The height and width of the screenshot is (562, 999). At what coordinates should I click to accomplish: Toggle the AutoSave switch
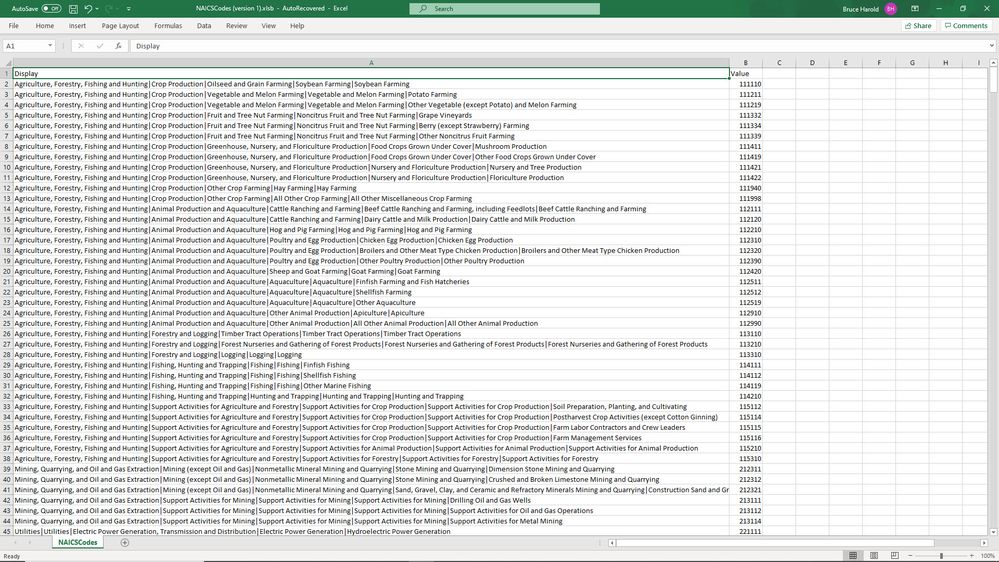click(x=51, y=9)
